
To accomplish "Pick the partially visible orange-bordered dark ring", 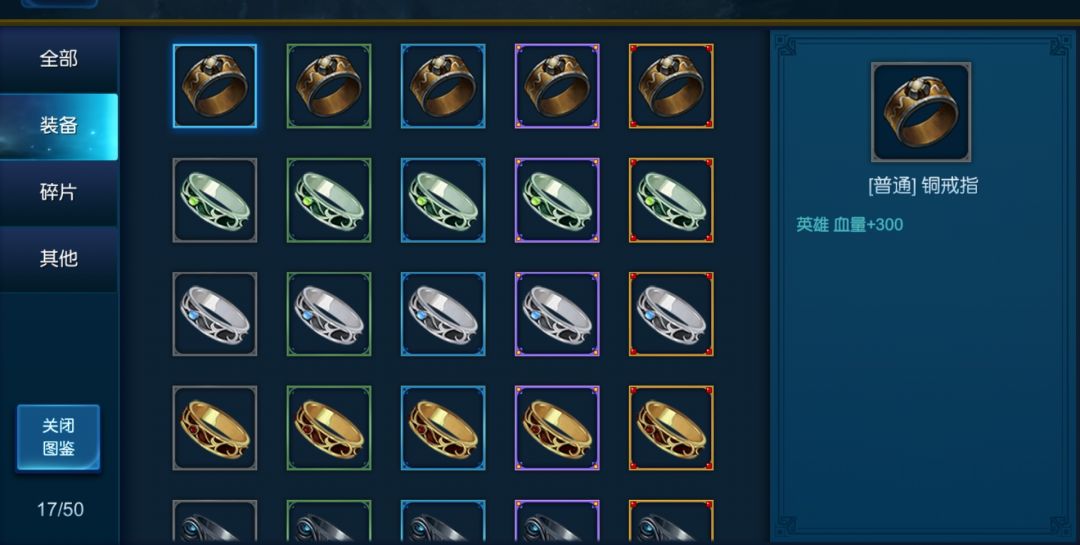I will pos(671,522).
